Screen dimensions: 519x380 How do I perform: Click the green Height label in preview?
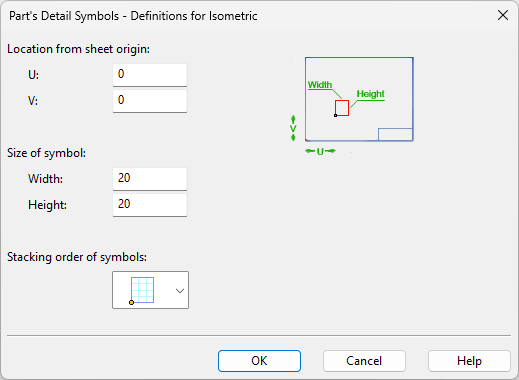pos(370,94)
